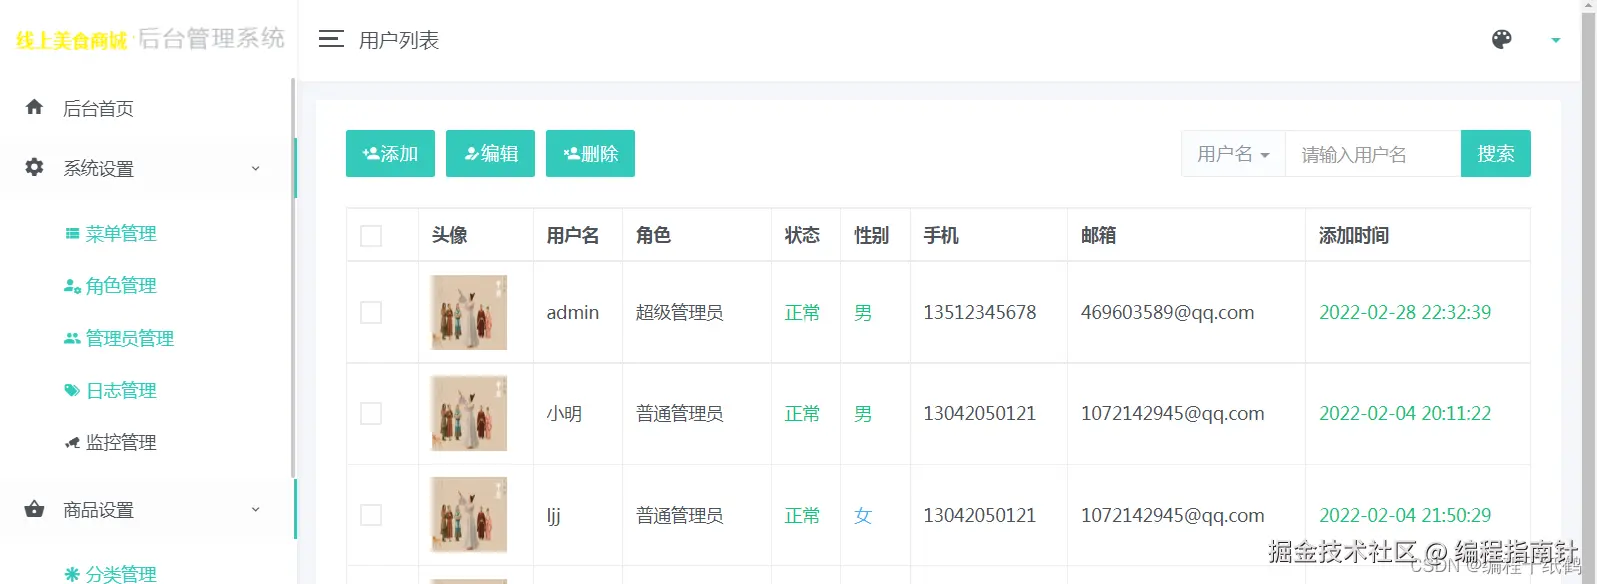Check the 小明 row checkbox
The image size is (1597, 584).
point(371,413)
